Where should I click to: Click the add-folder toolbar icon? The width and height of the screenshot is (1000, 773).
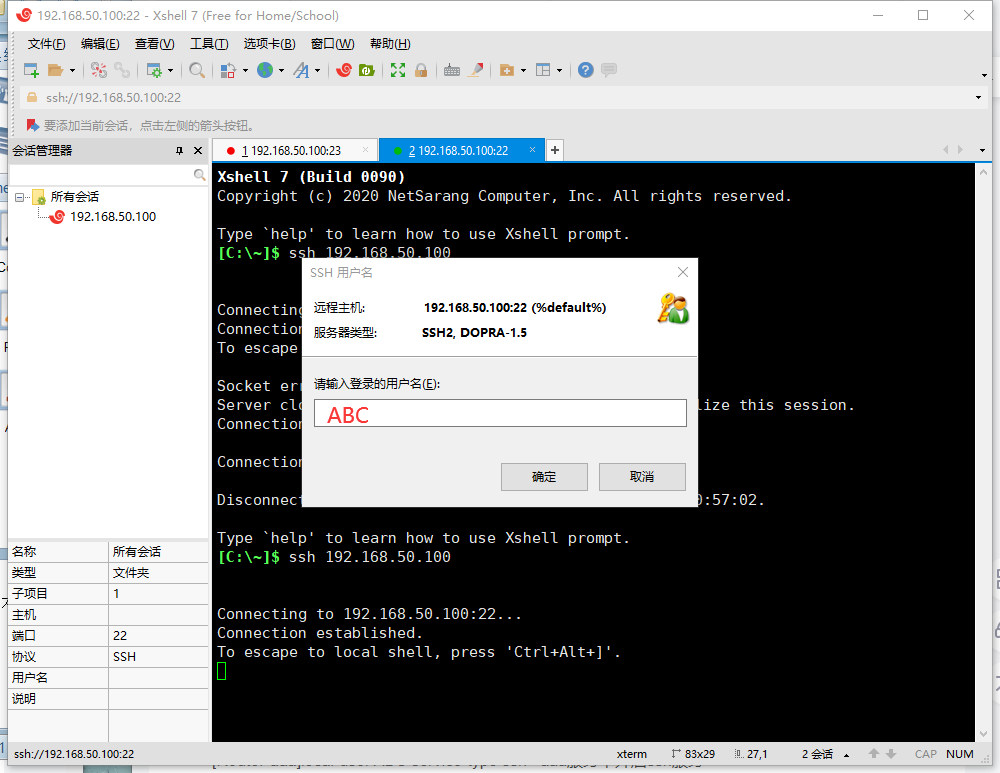pyautogui.click(x=507, y=70)
